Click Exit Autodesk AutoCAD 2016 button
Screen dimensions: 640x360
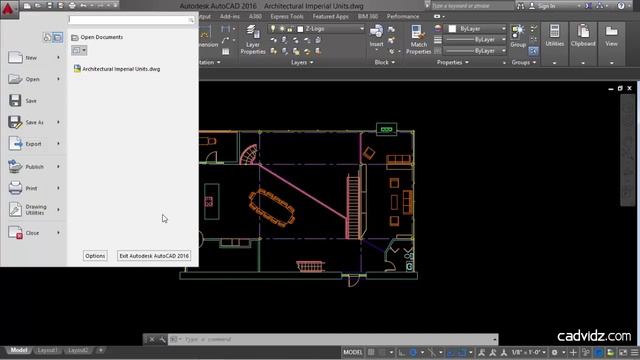154,256
